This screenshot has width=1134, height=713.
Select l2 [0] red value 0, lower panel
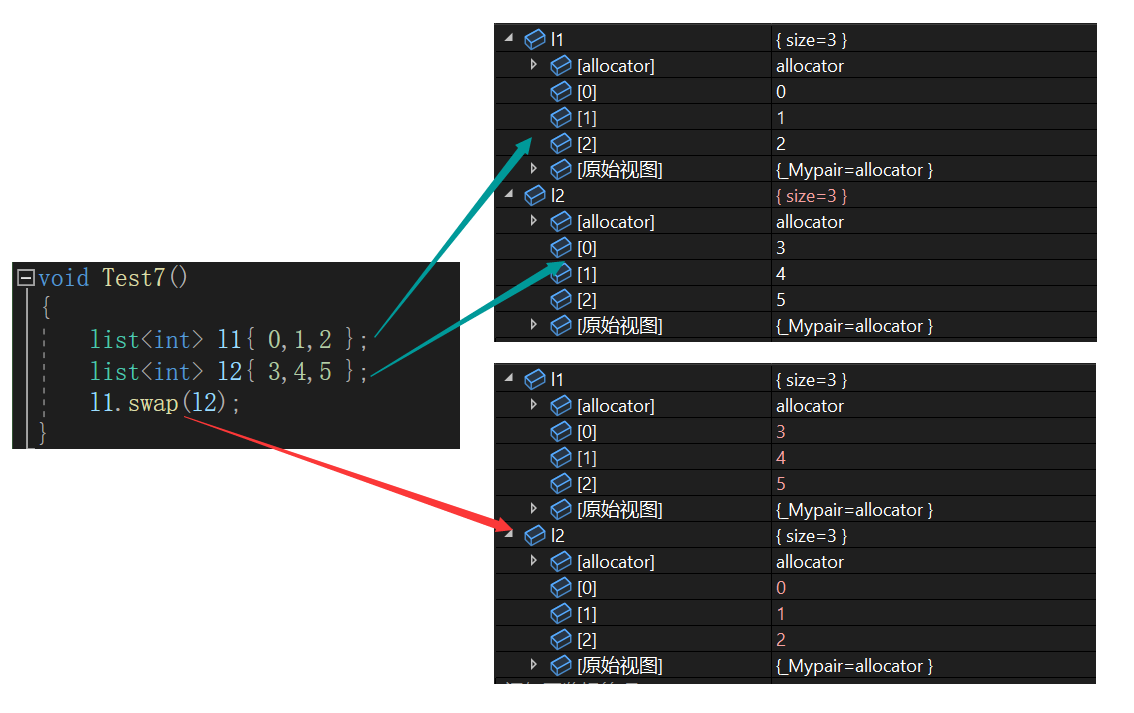780,588
